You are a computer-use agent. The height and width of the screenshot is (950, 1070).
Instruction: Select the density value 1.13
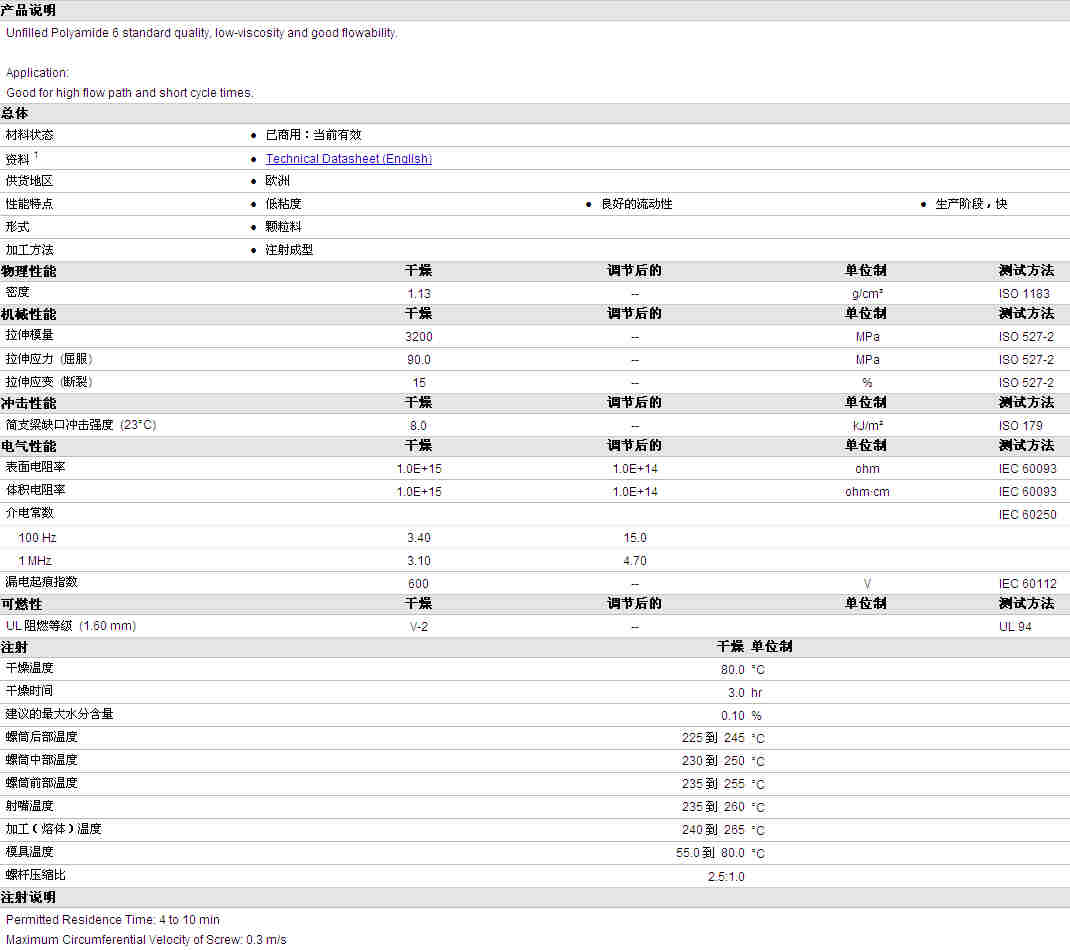click(x=419, y=294)
